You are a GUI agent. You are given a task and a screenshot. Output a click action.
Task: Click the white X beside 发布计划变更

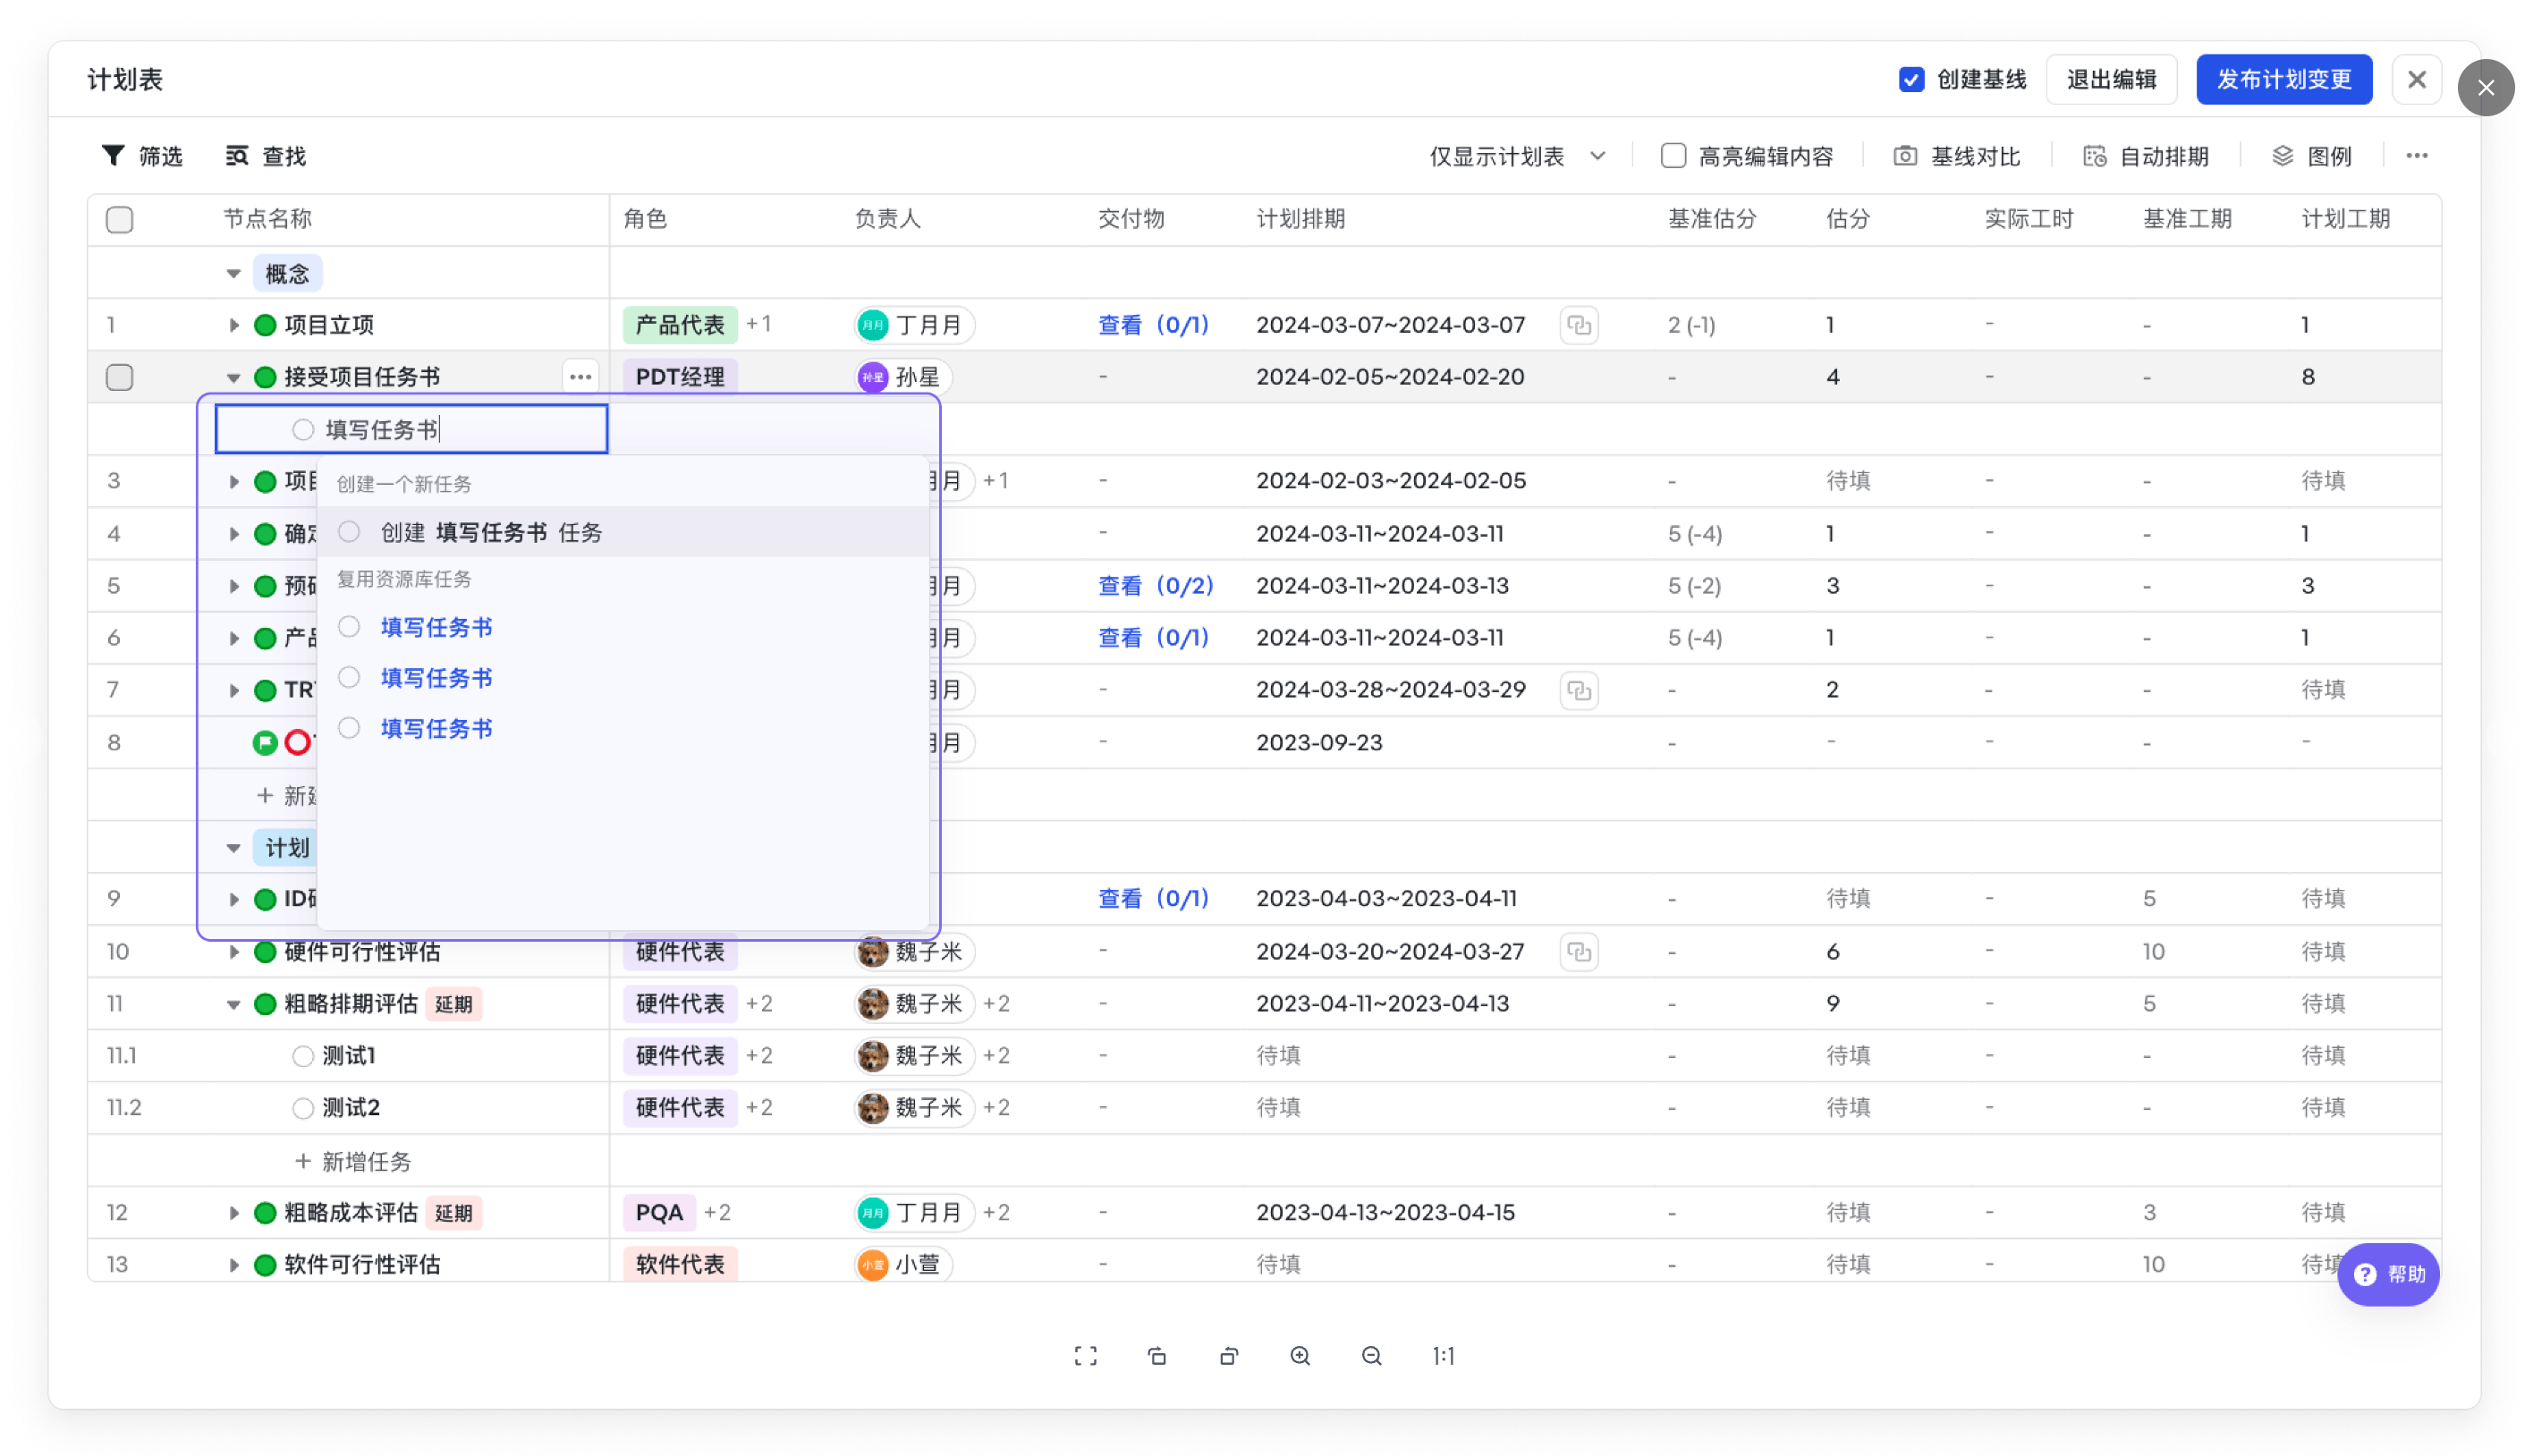(2416, 79)
